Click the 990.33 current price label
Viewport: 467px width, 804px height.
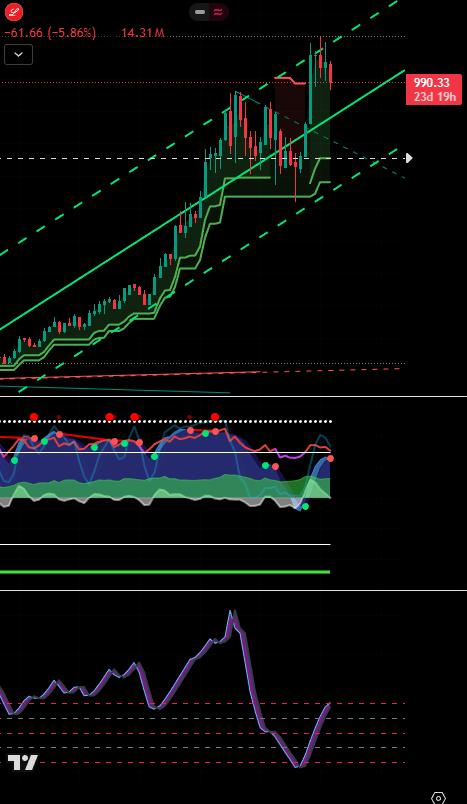click(432, 83)
